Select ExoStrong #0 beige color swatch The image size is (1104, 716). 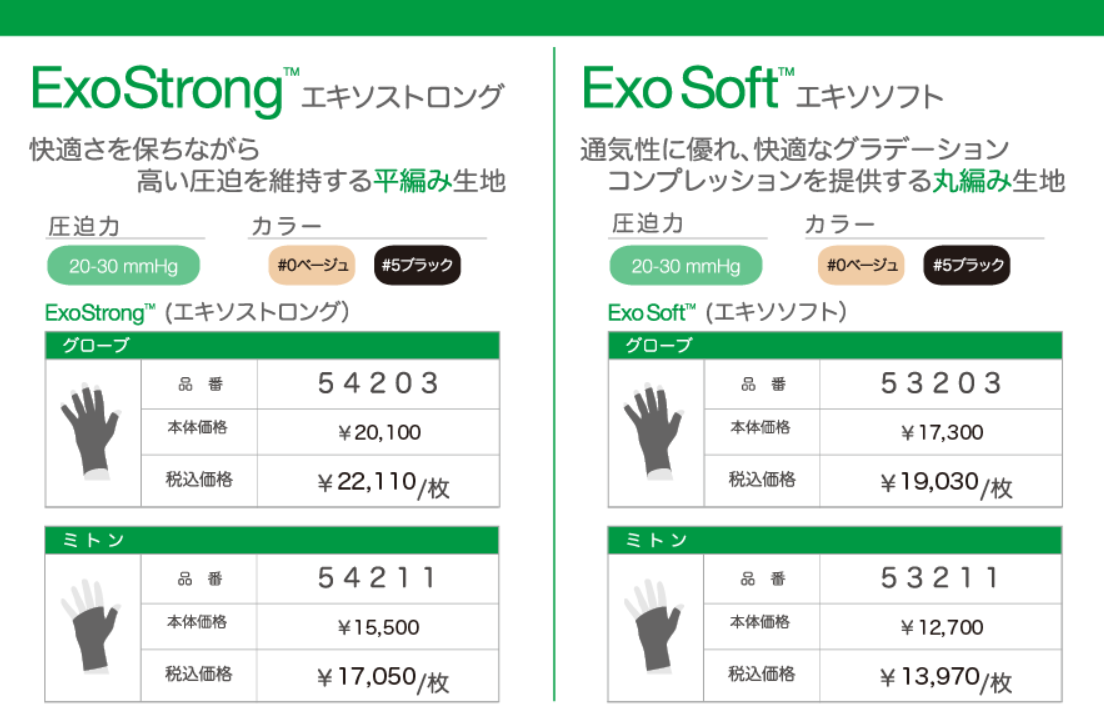pos(311,266)
